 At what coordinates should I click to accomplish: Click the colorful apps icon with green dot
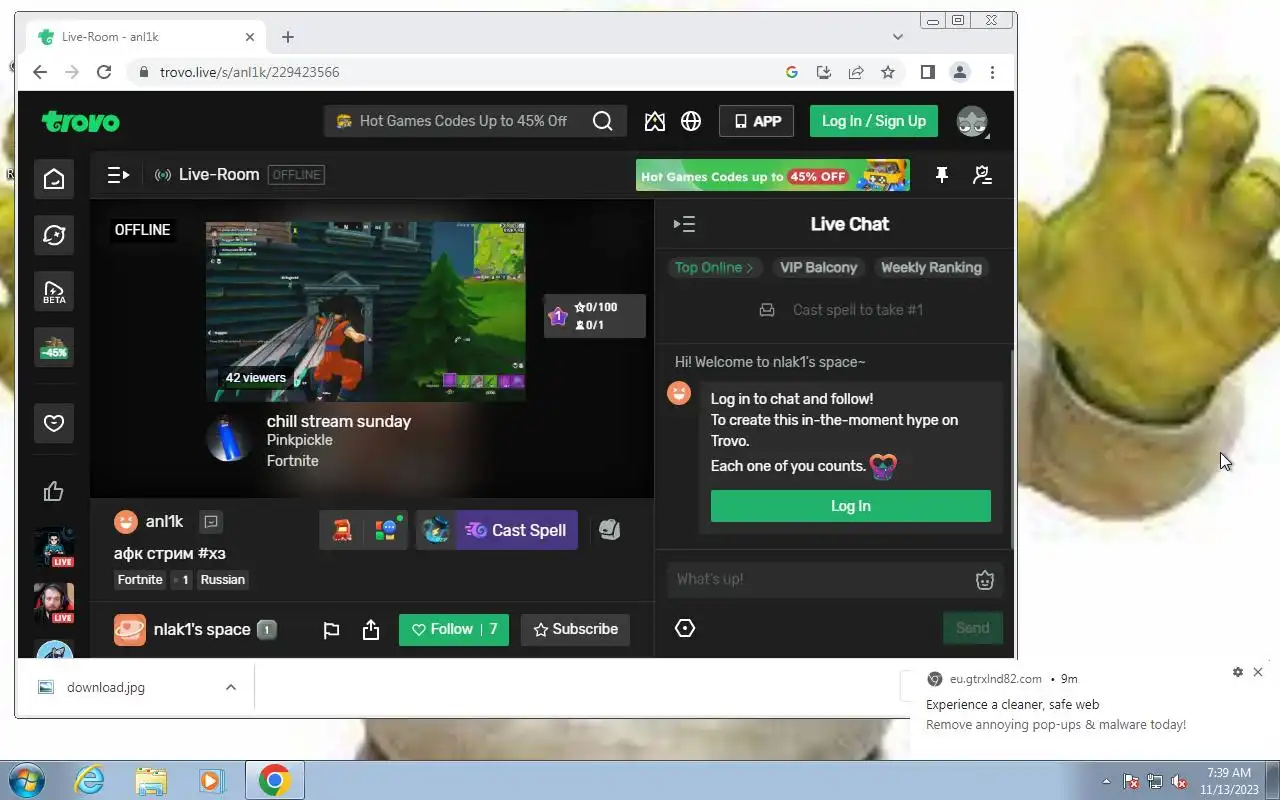(386, 530)
